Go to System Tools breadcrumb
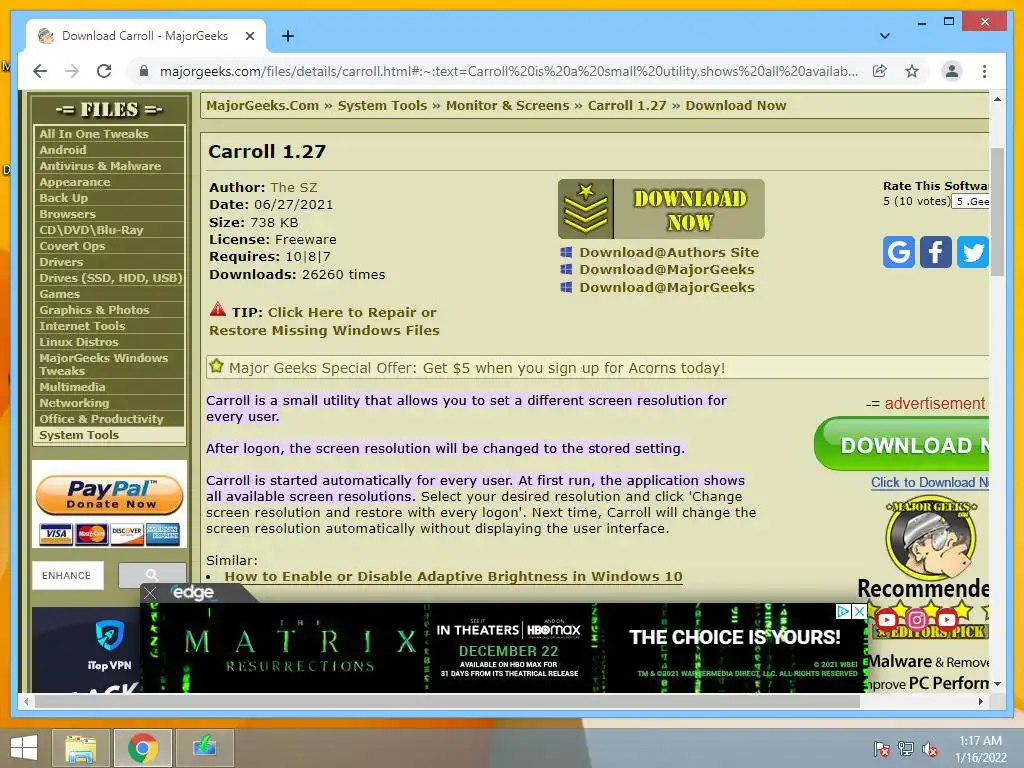The width and height of the screenshot is (1024, 768). pos(382,106)
